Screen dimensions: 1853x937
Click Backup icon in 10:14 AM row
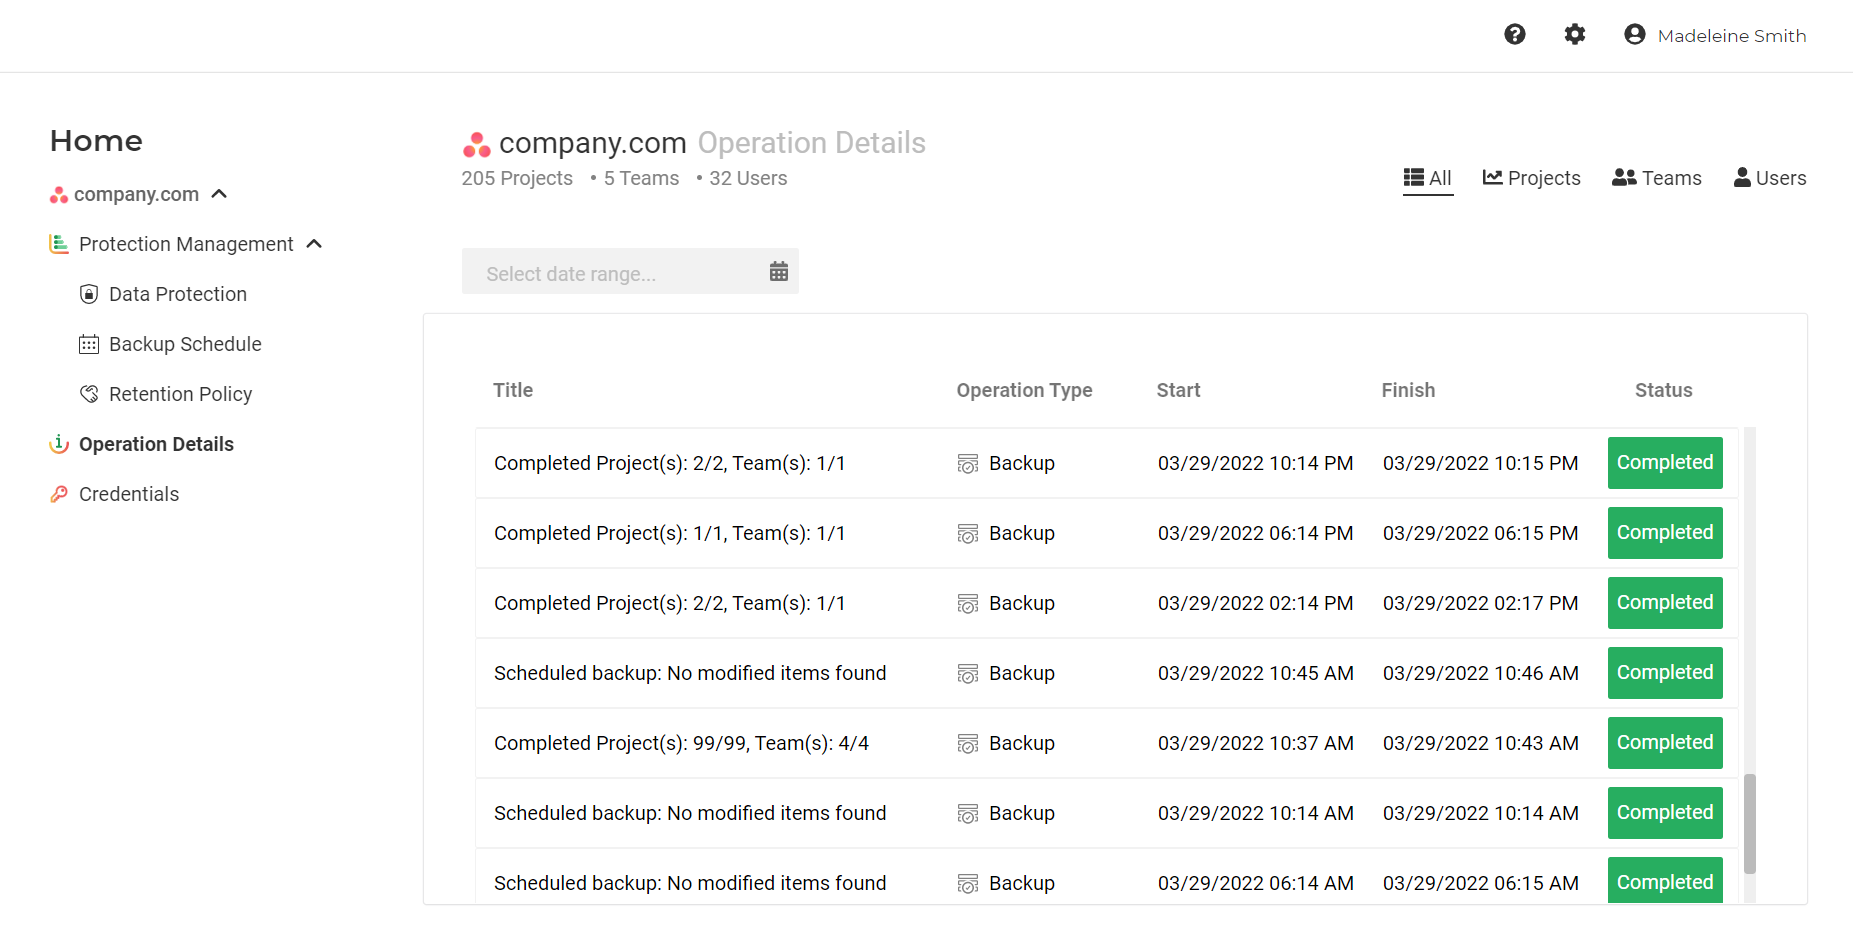coord(967,814)
